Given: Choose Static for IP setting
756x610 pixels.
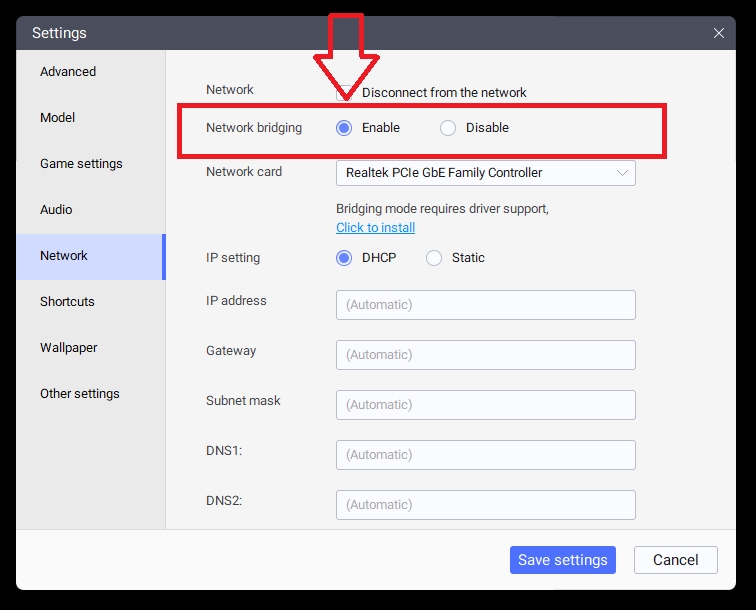Looking at the screenshot, I should click(x=434, y=258).
